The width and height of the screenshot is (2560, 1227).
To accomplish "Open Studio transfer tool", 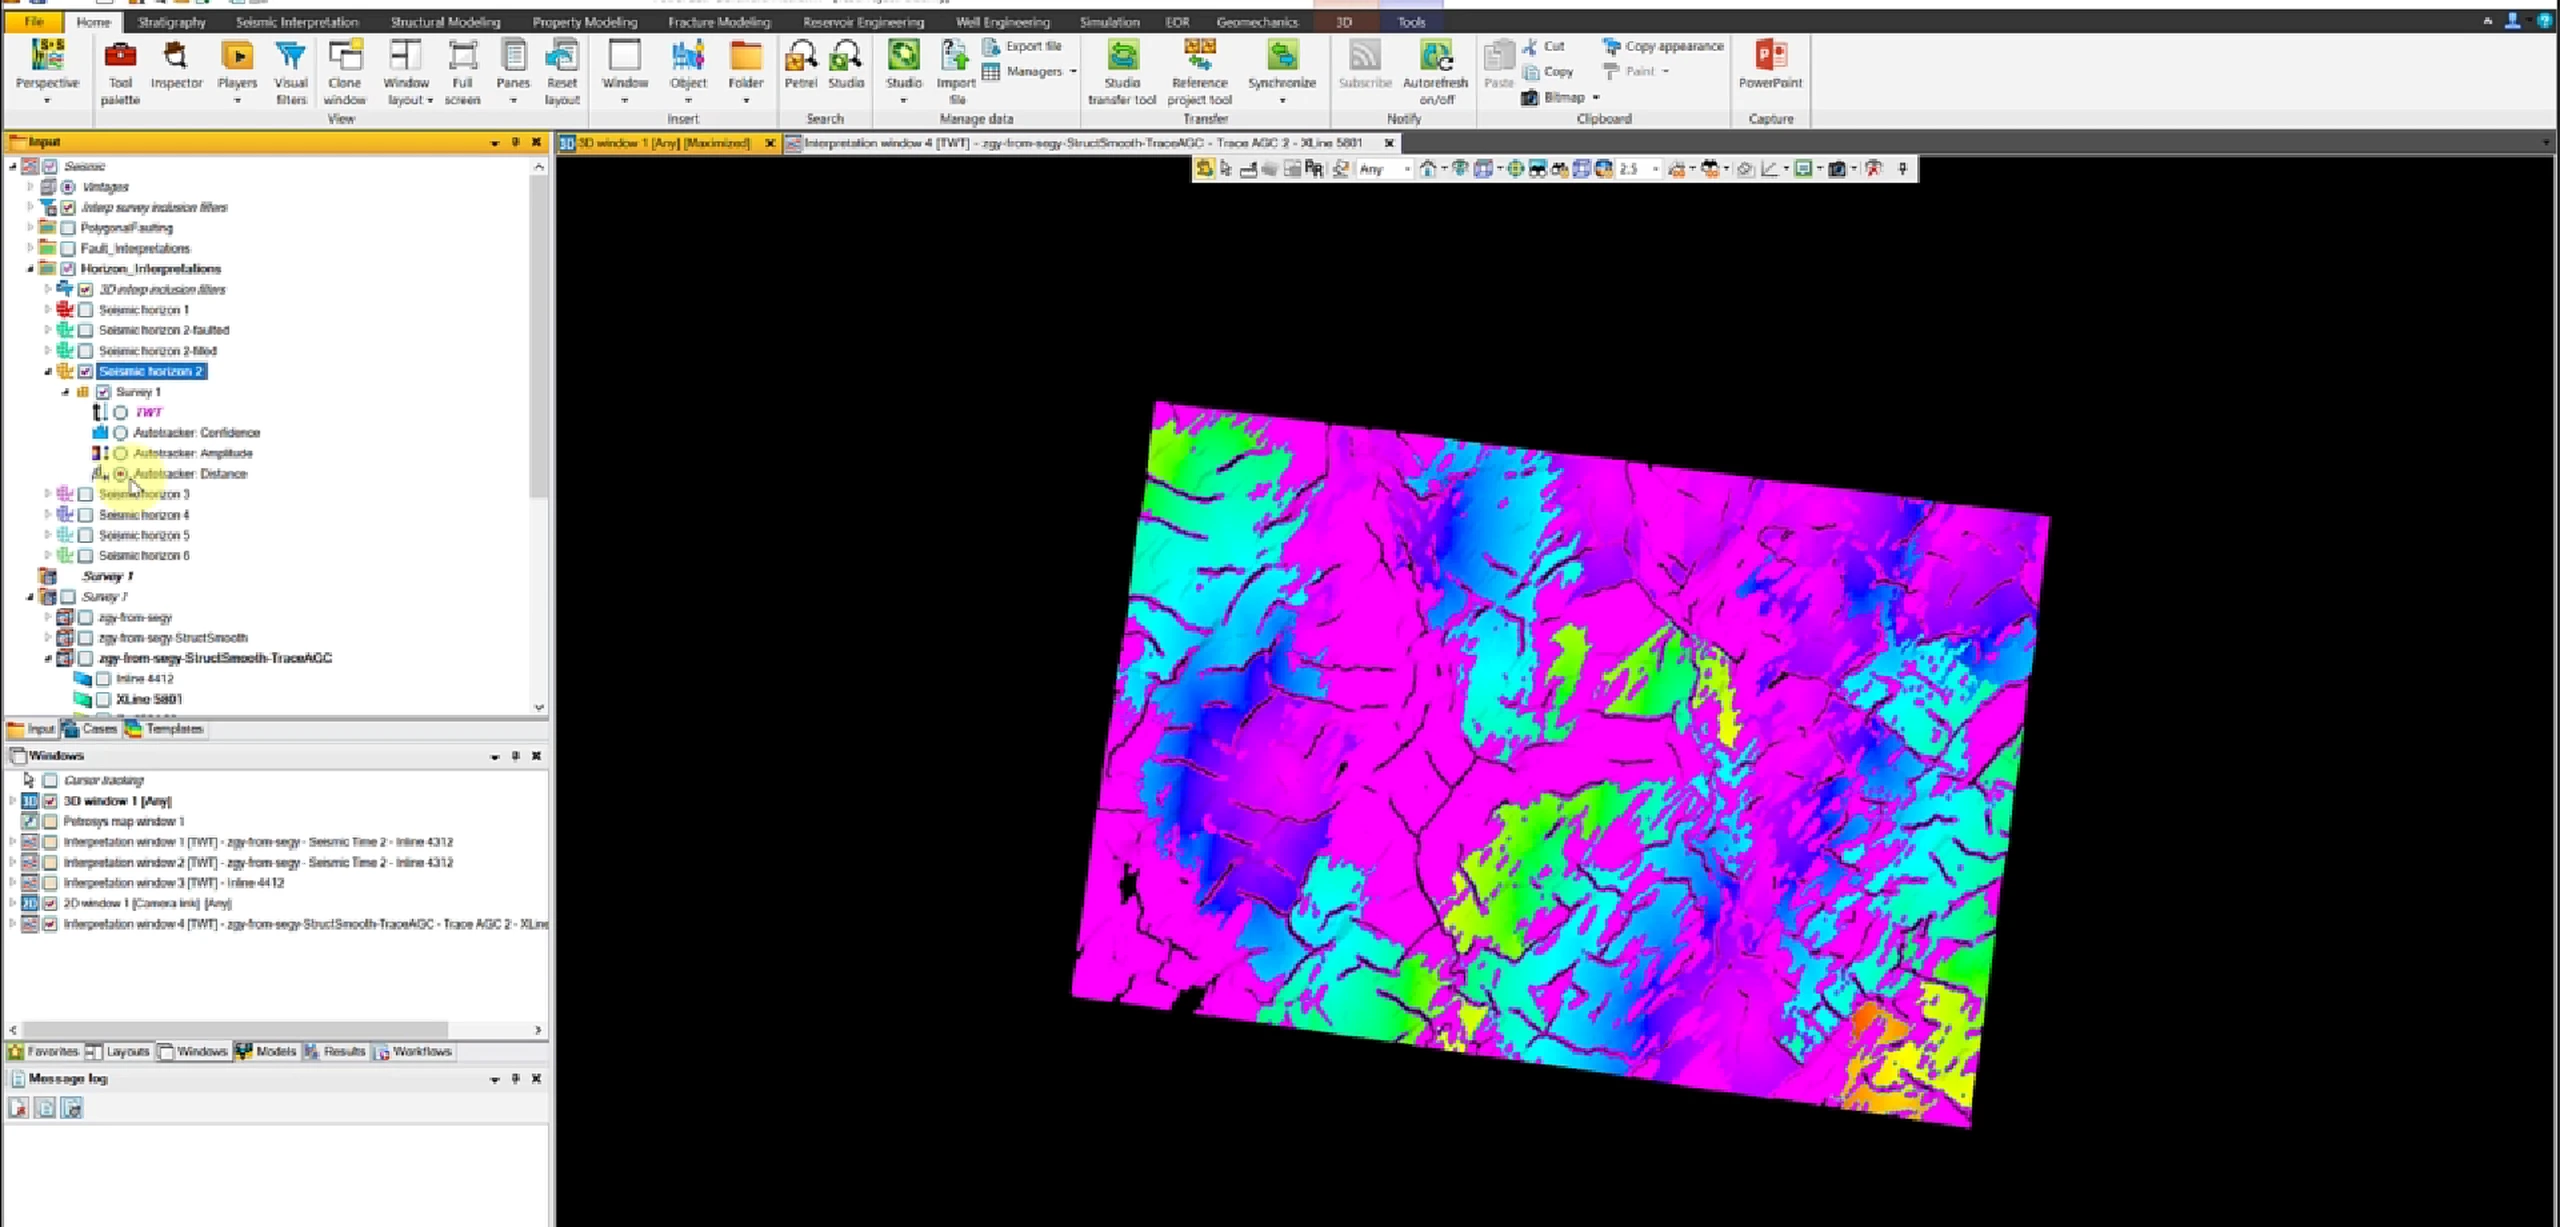I will pyautogui.click(x=1122, y=73).
